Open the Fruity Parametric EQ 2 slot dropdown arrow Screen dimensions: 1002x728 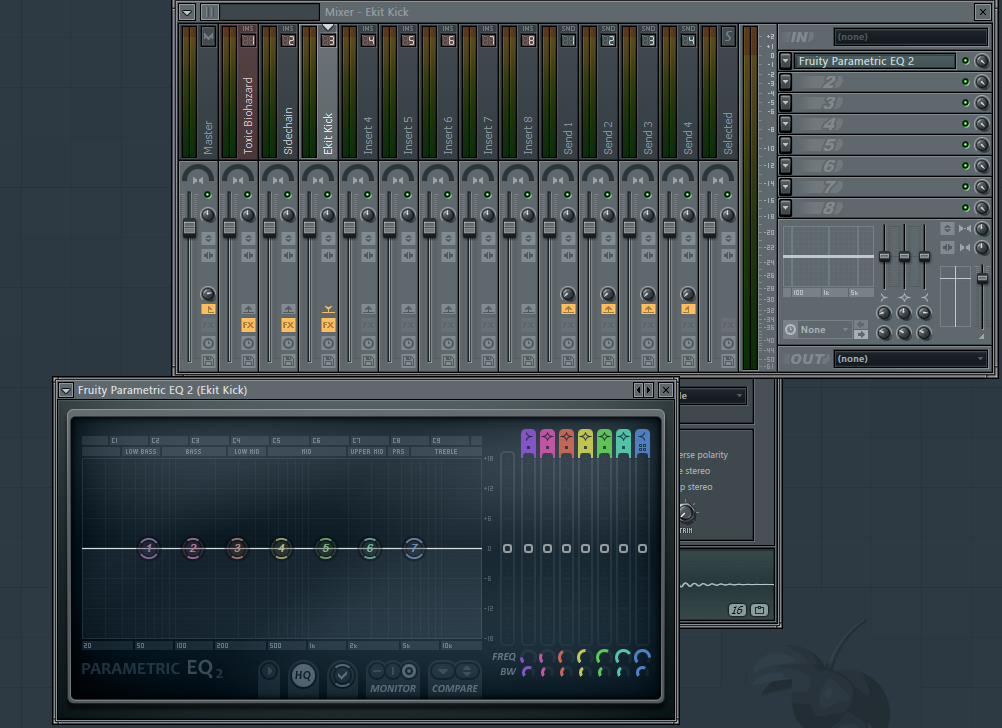[x=786, y=61]
